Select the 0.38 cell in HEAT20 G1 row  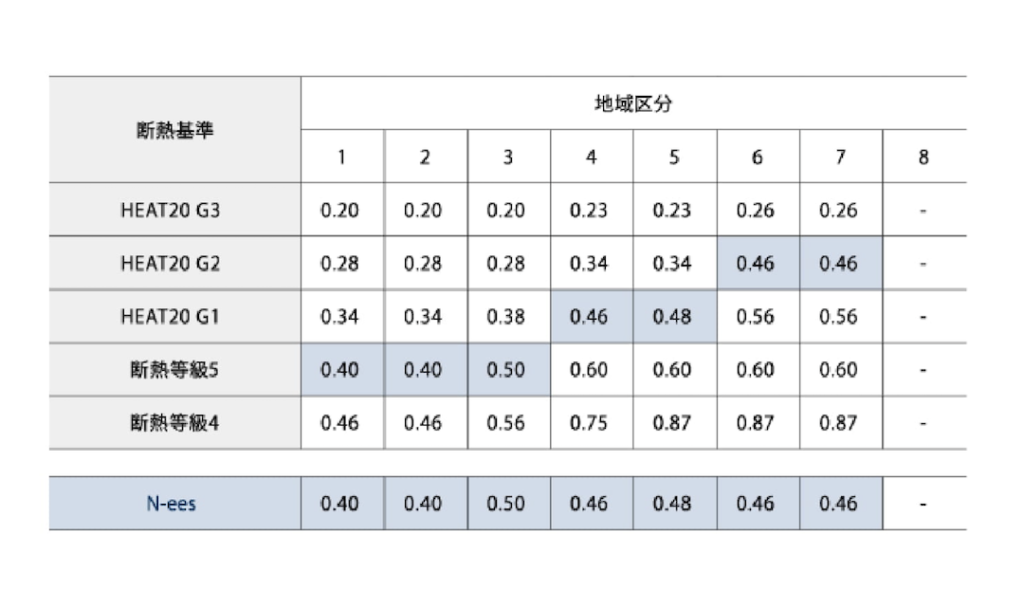[508, 316]
